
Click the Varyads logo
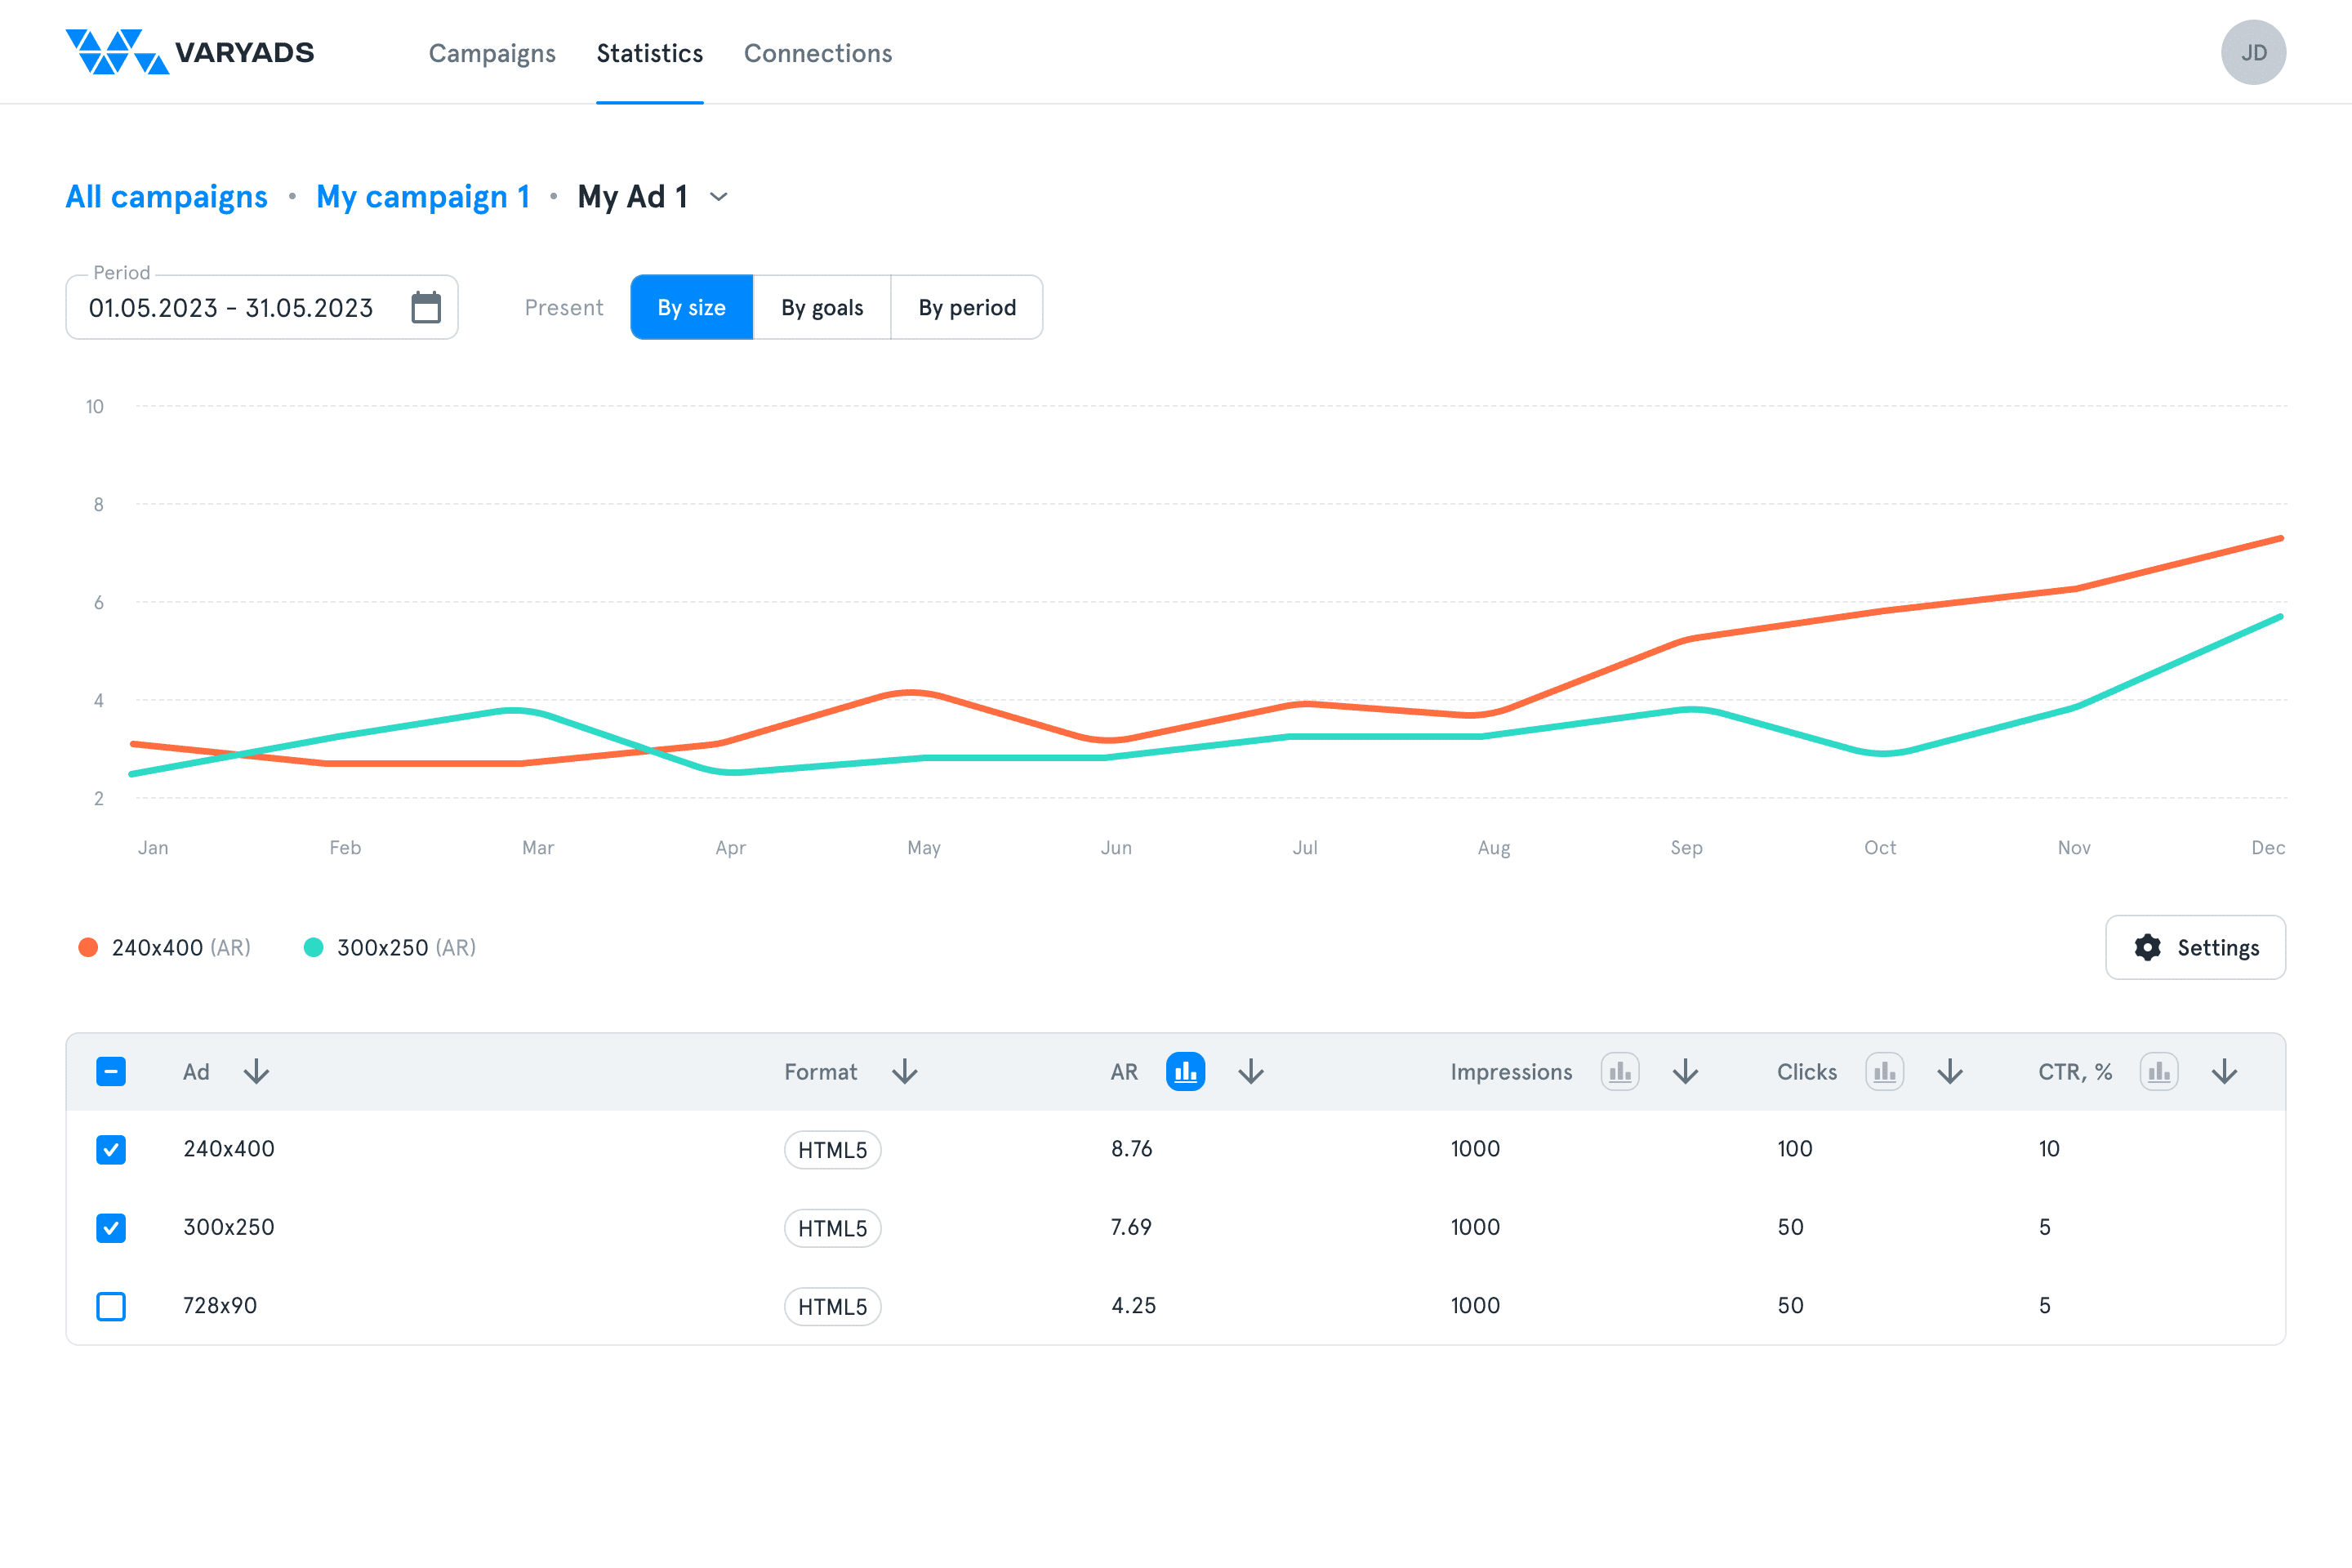[190, 52]
